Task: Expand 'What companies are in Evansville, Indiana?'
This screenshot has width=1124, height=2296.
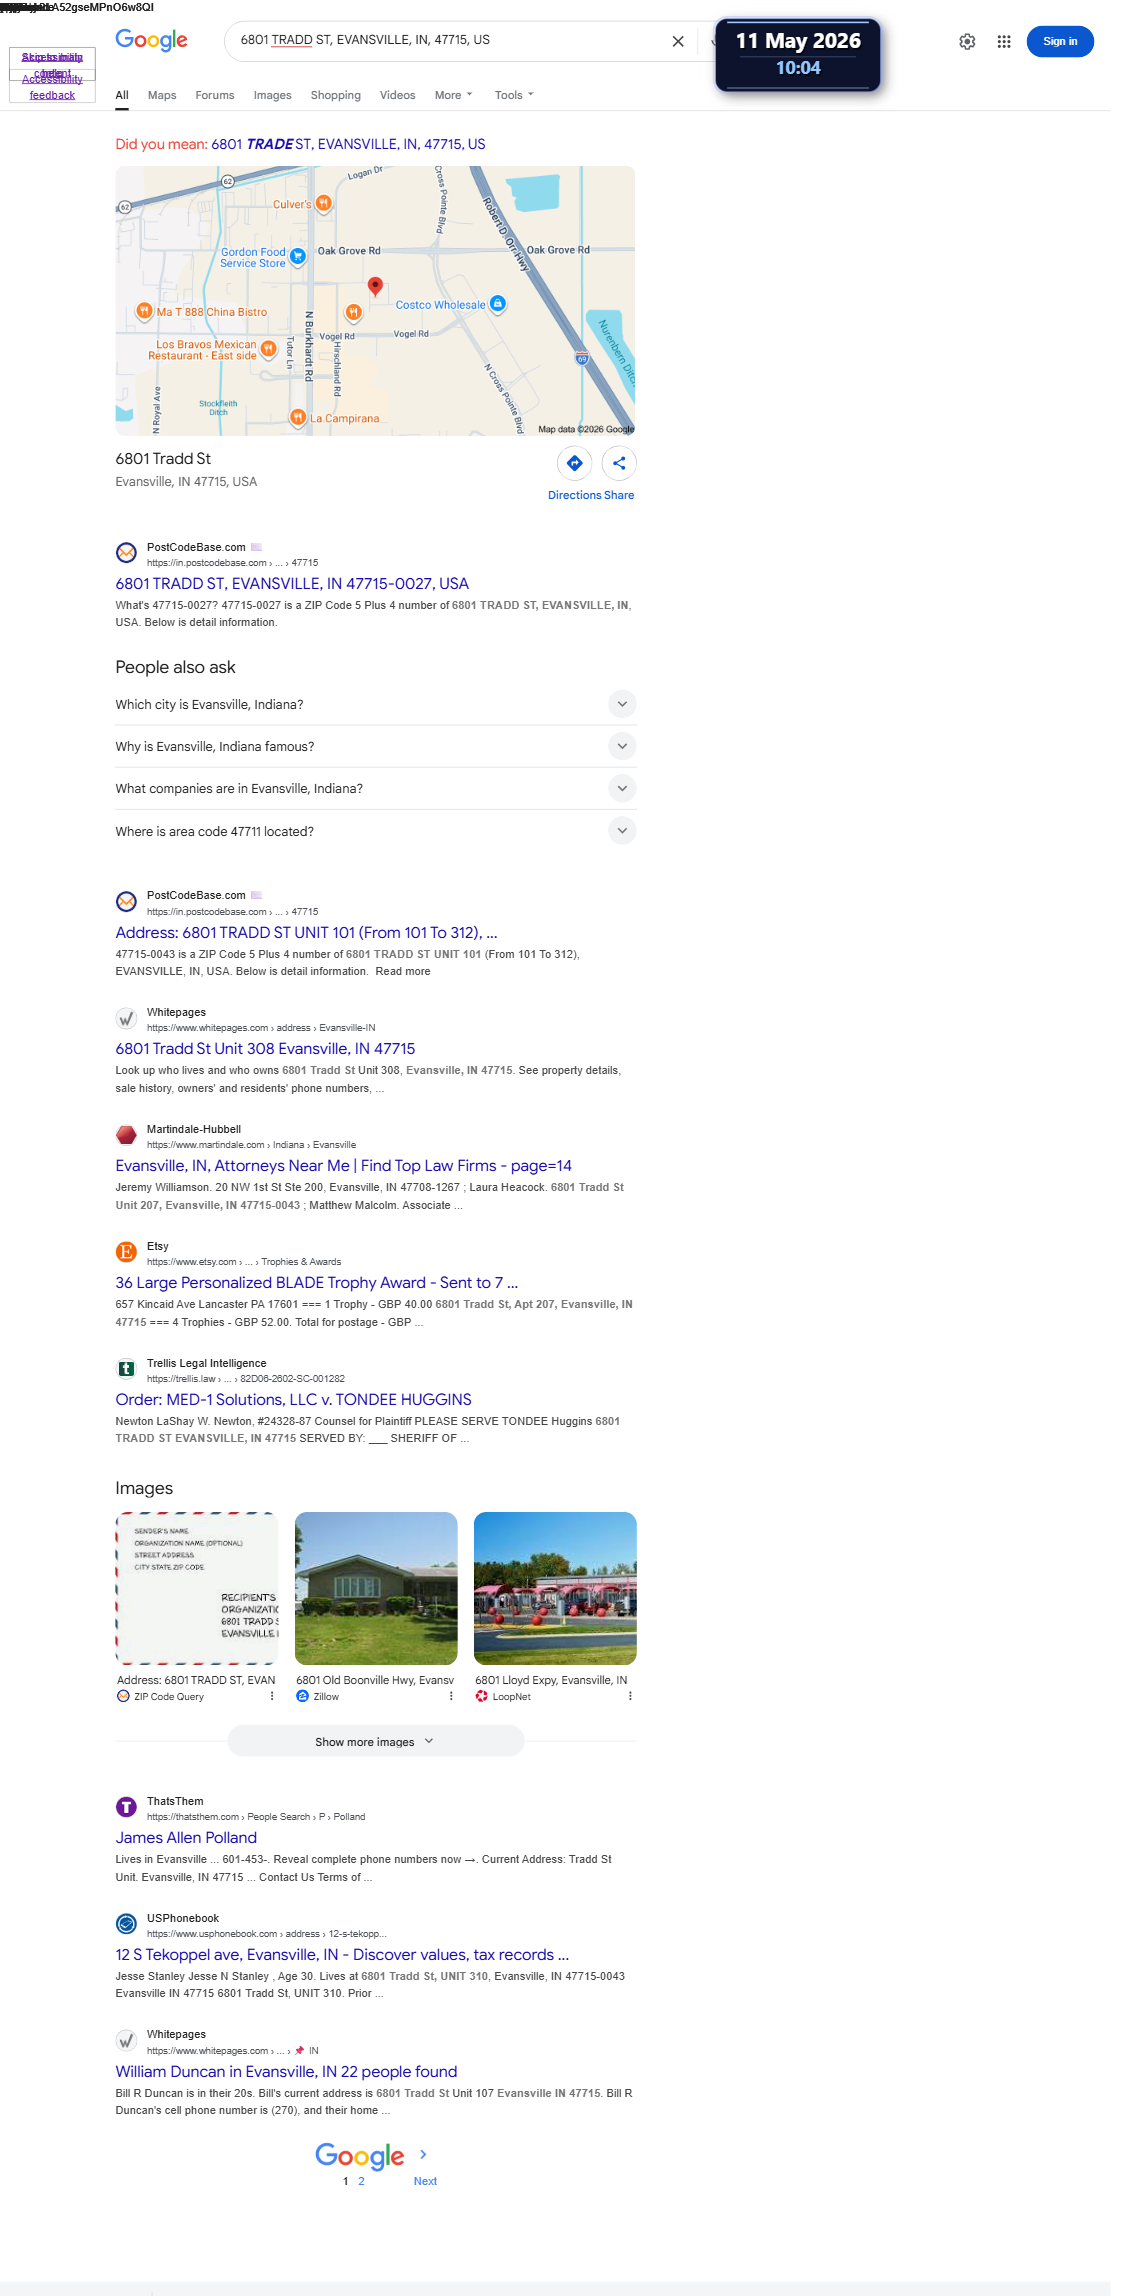Action: click(x=375, y=788)
